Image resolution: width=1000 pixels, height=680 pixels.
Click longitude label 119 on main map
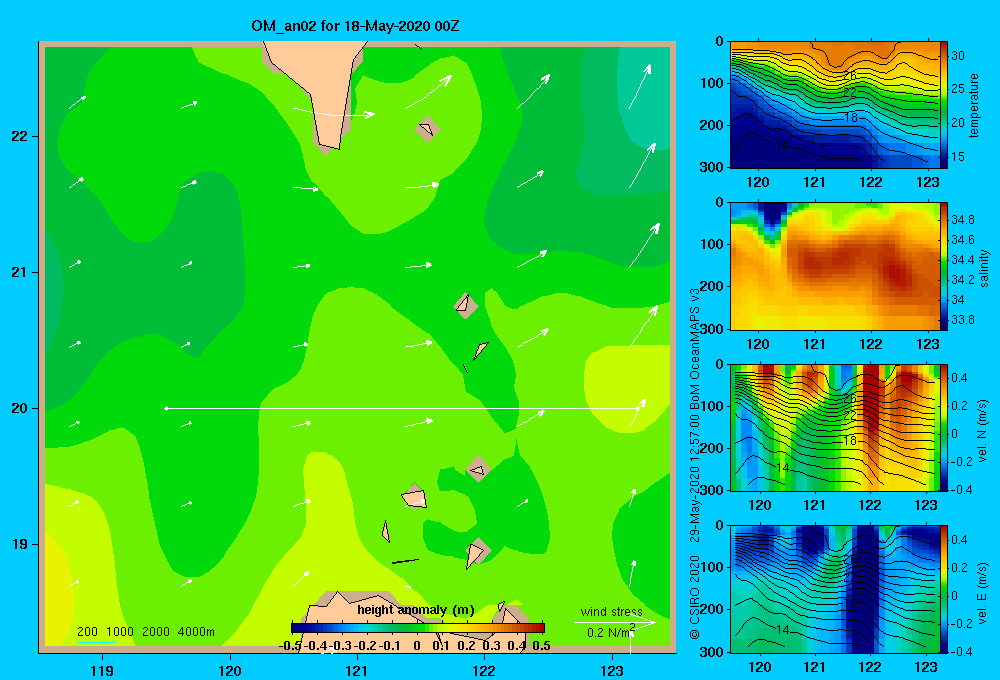(x=102, y=670)
